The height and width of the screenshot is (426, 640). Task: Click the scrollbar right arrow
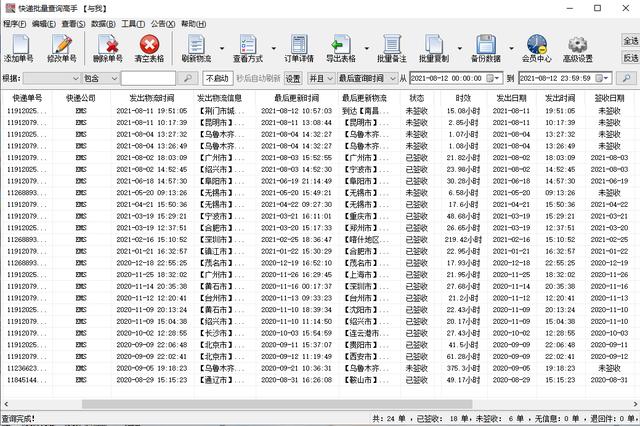click(x=635, y=404)
